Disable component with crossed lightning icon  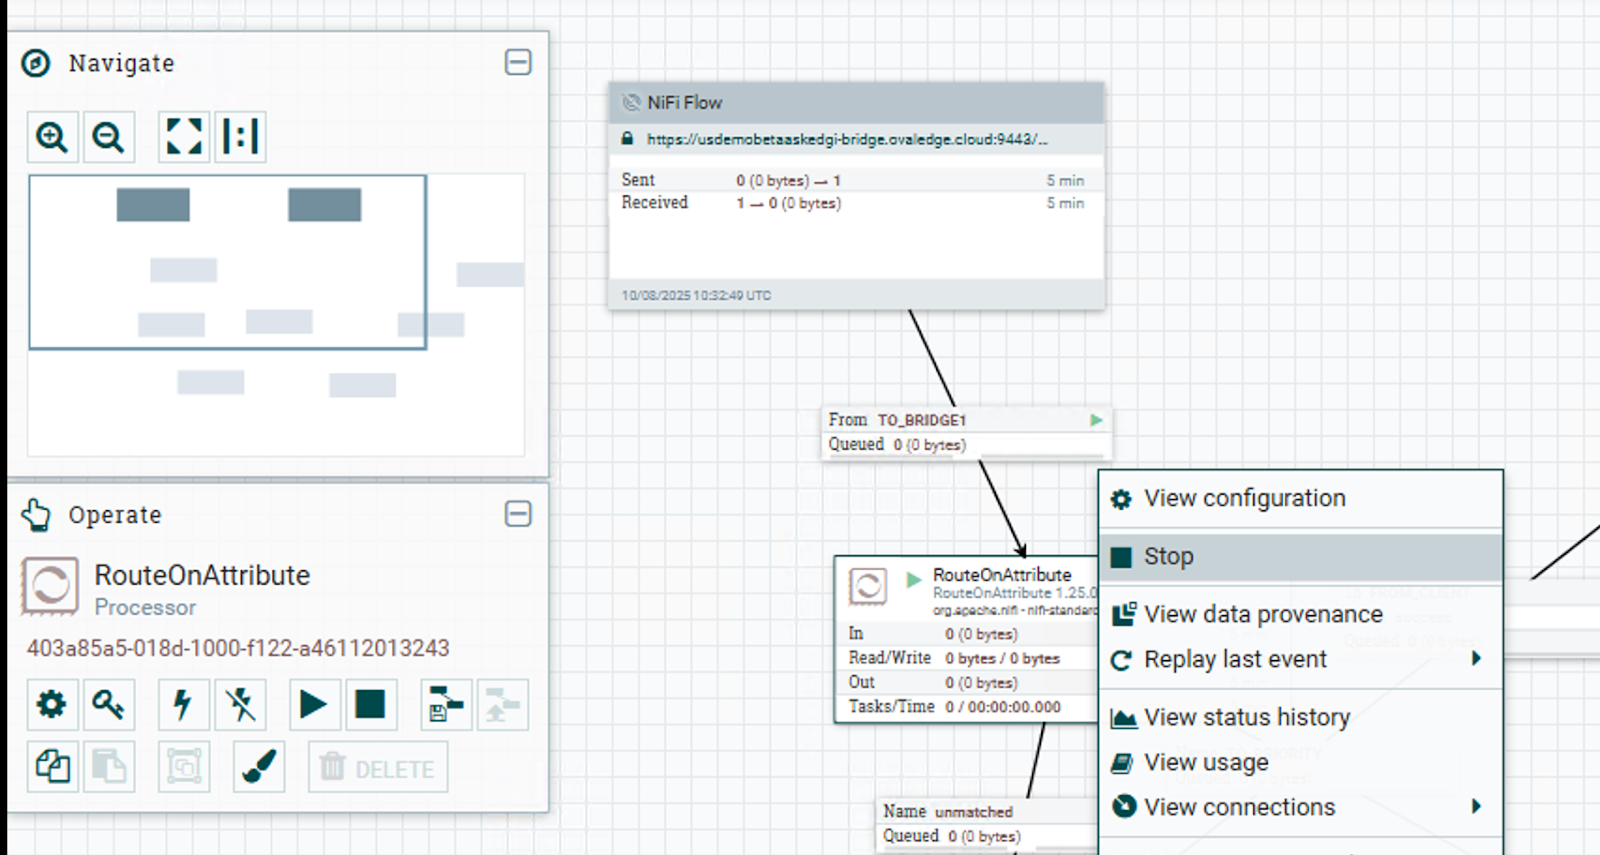(x=240, y=705)
